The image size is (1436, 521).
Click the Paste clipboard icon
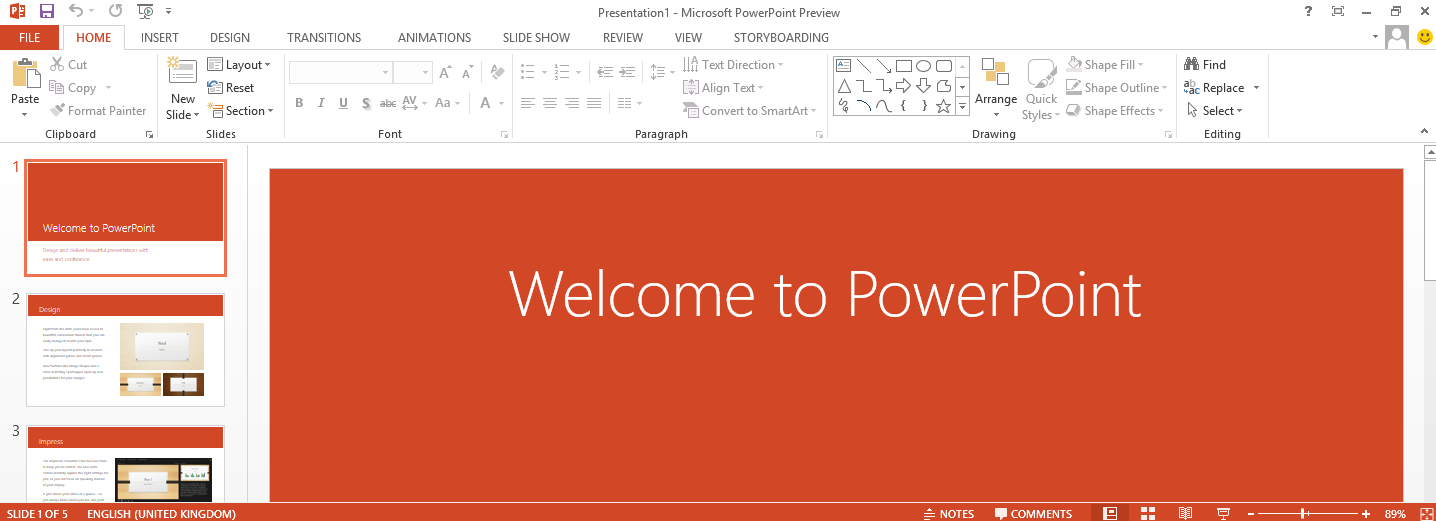click(25, 74)
